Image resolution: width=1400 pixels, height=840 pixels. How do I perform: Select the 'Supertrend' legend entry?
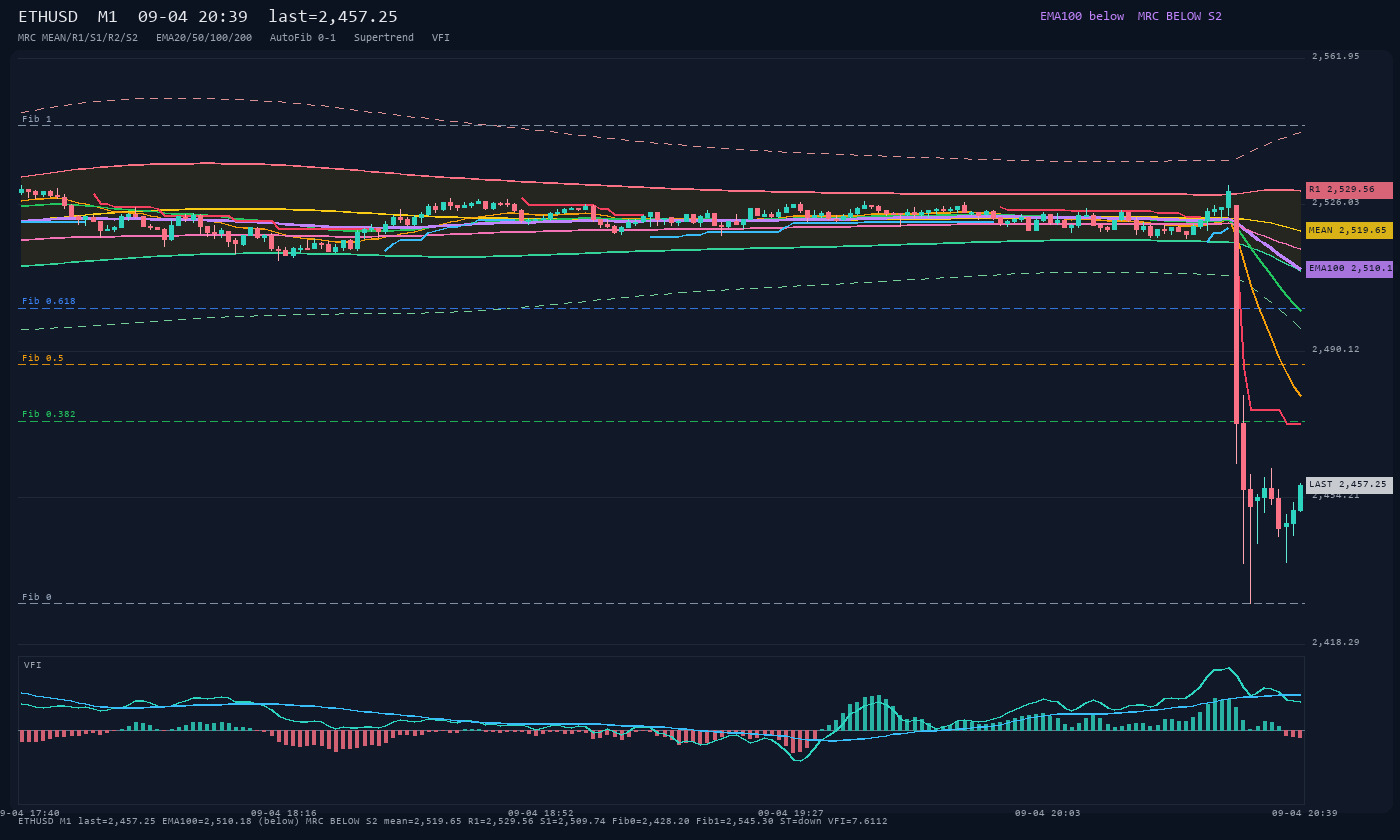click(x=384, y=37)
